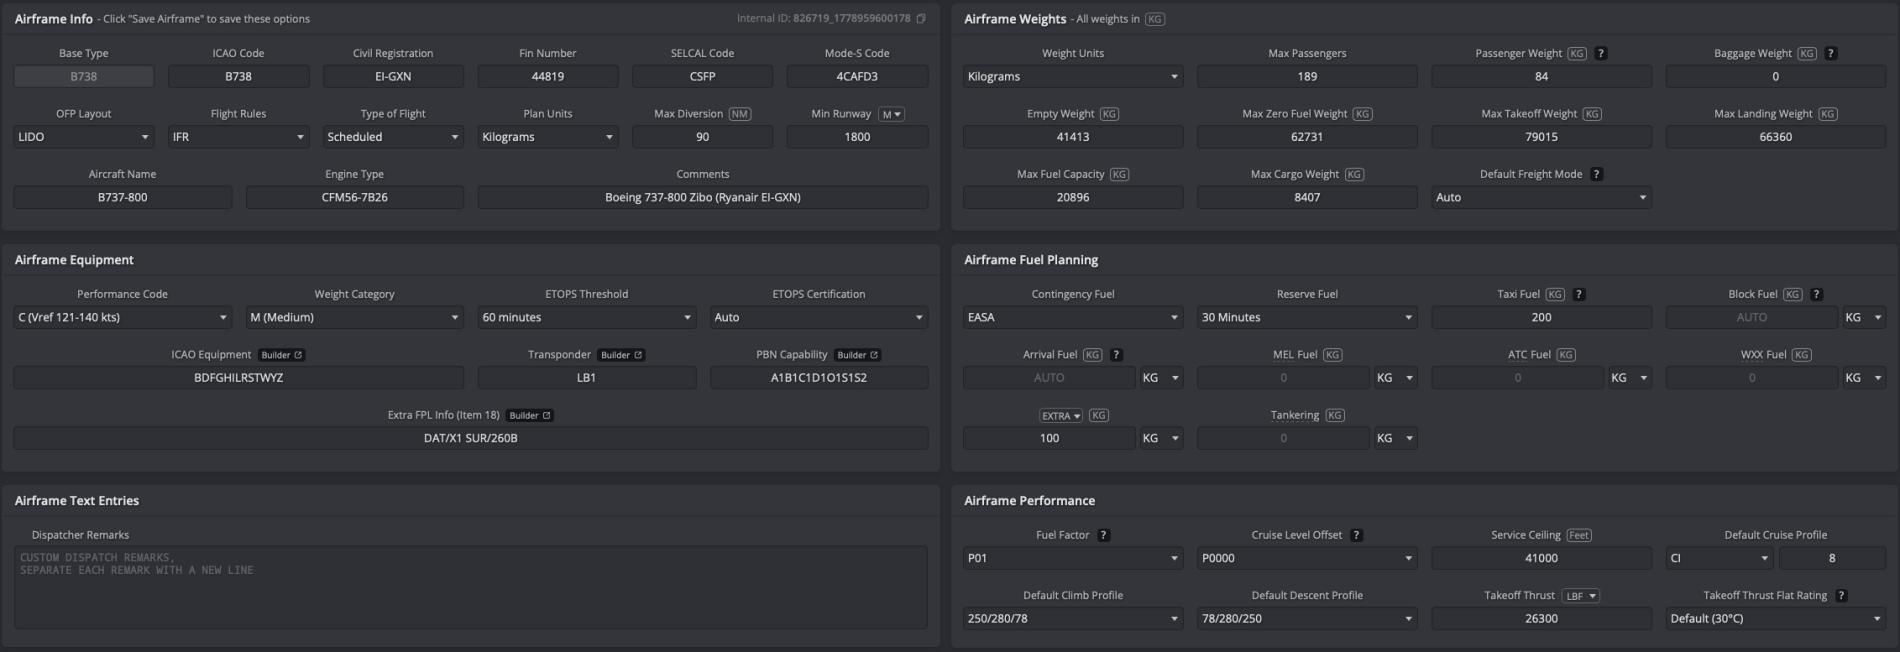This screenshot has width=1900, height=652.
Task: Open the Default Cruise Profile CI dropdown
Action: 1719,558
